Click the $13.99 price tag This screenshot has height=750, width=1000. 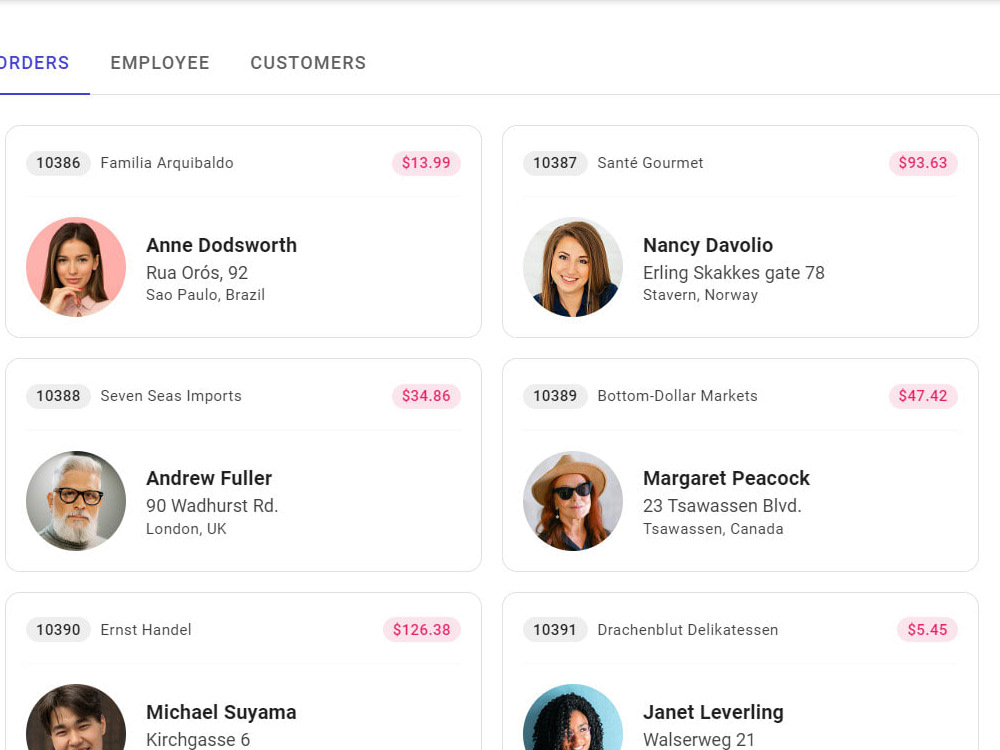pyautogui.click(x=426, y=163)
